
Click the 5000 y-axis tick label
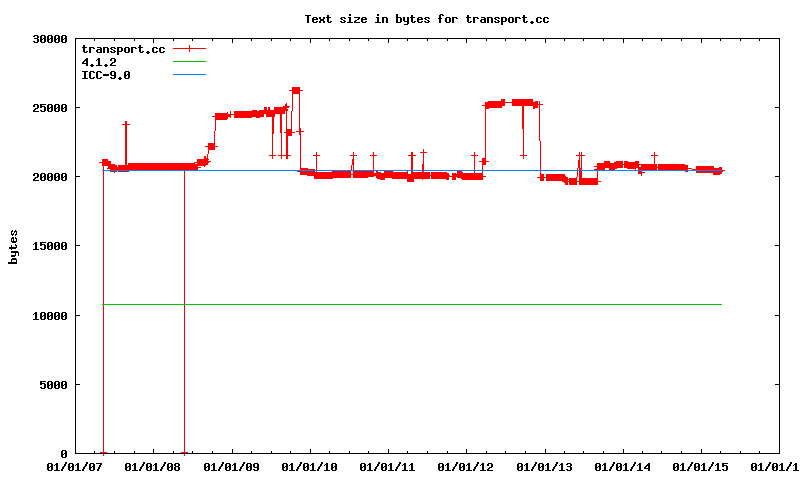point(53,385)
